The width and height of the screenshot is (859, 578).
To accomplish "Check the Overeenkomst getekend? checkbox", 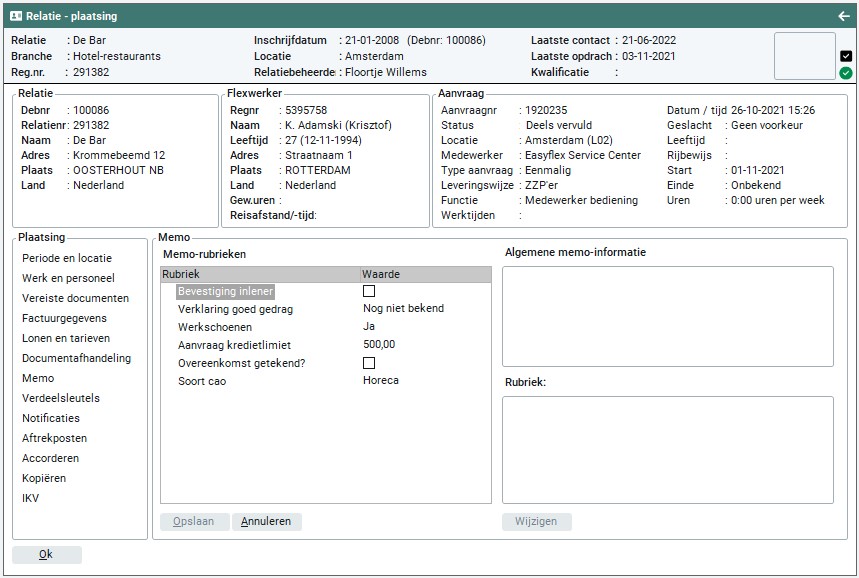I will tap(369, 363).
